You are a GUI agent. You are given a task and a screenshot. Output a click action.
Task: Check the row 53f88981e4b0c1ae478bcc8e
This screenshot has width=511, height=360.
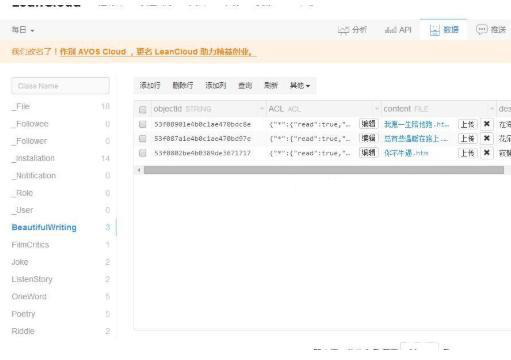point(143,124)
